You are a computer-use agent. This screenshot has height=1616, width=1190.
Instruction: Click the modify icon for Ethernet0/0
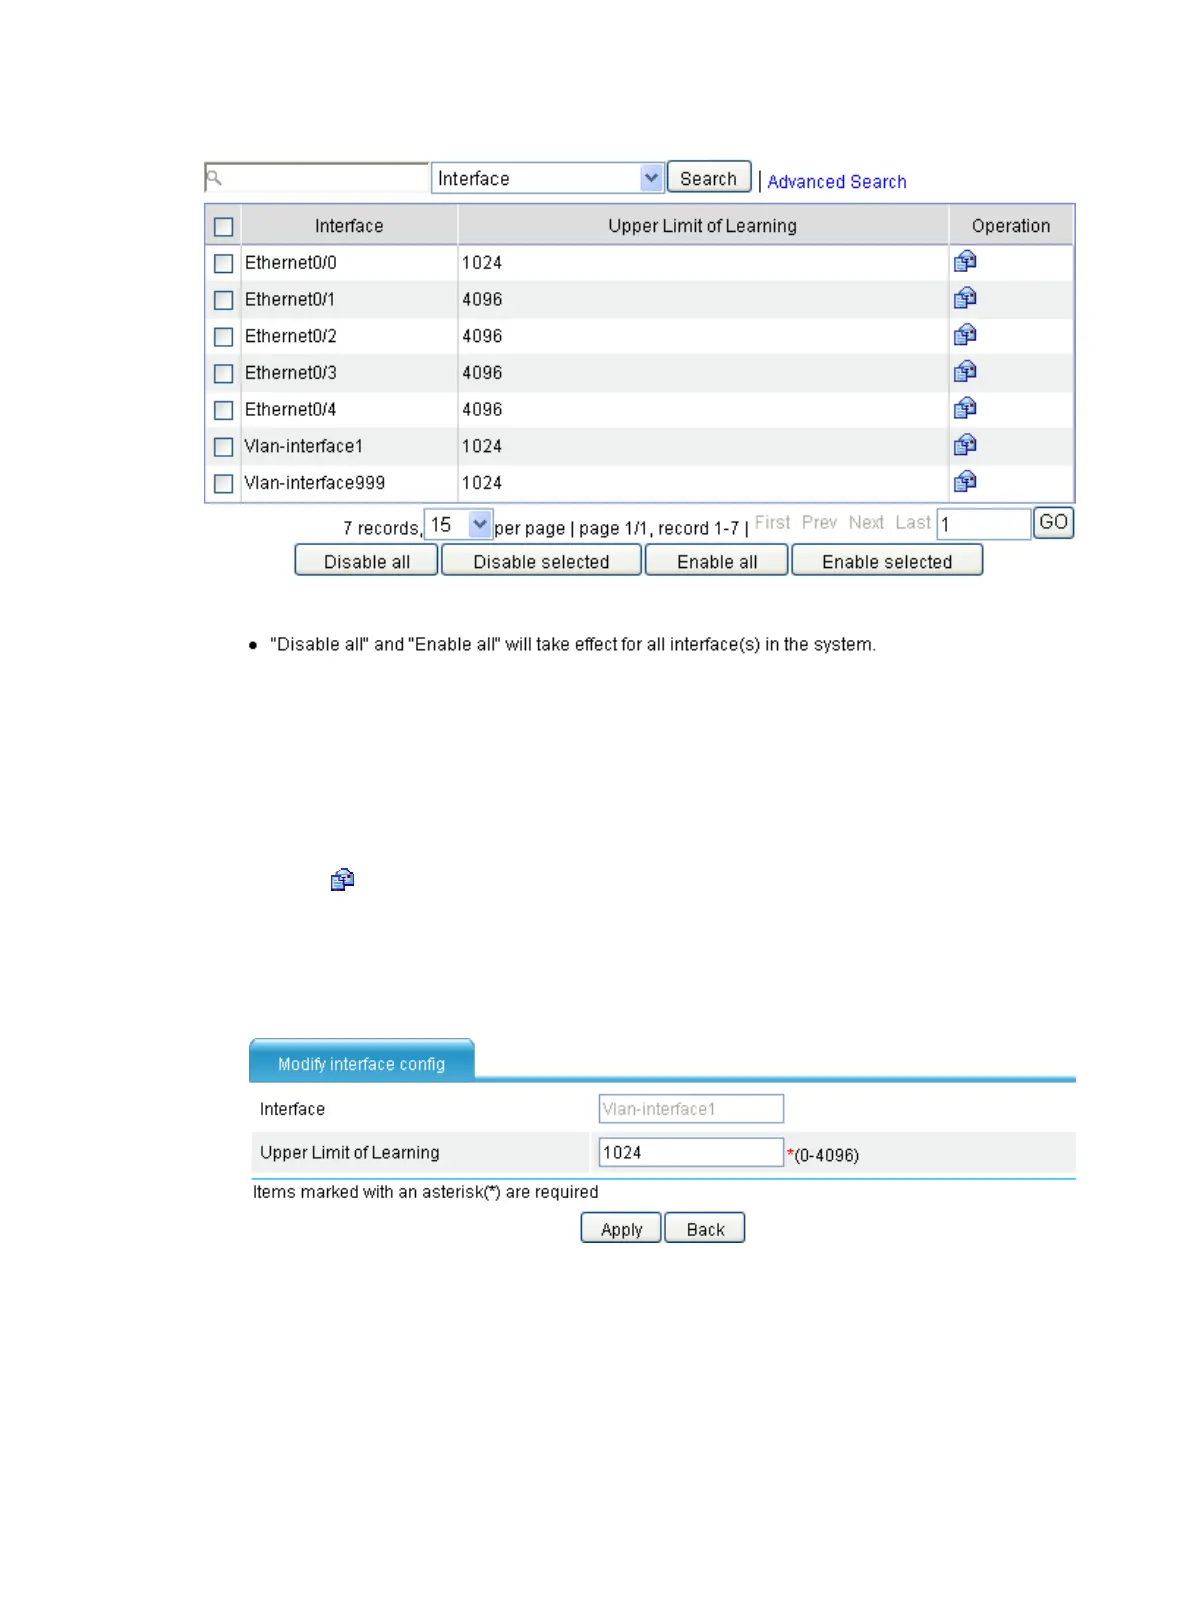pyautogui.click(x=965, y=262)
